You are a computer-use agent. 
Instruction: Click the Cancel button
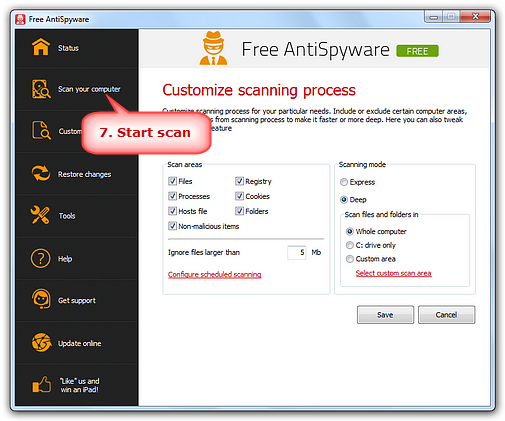click(447, 315)
